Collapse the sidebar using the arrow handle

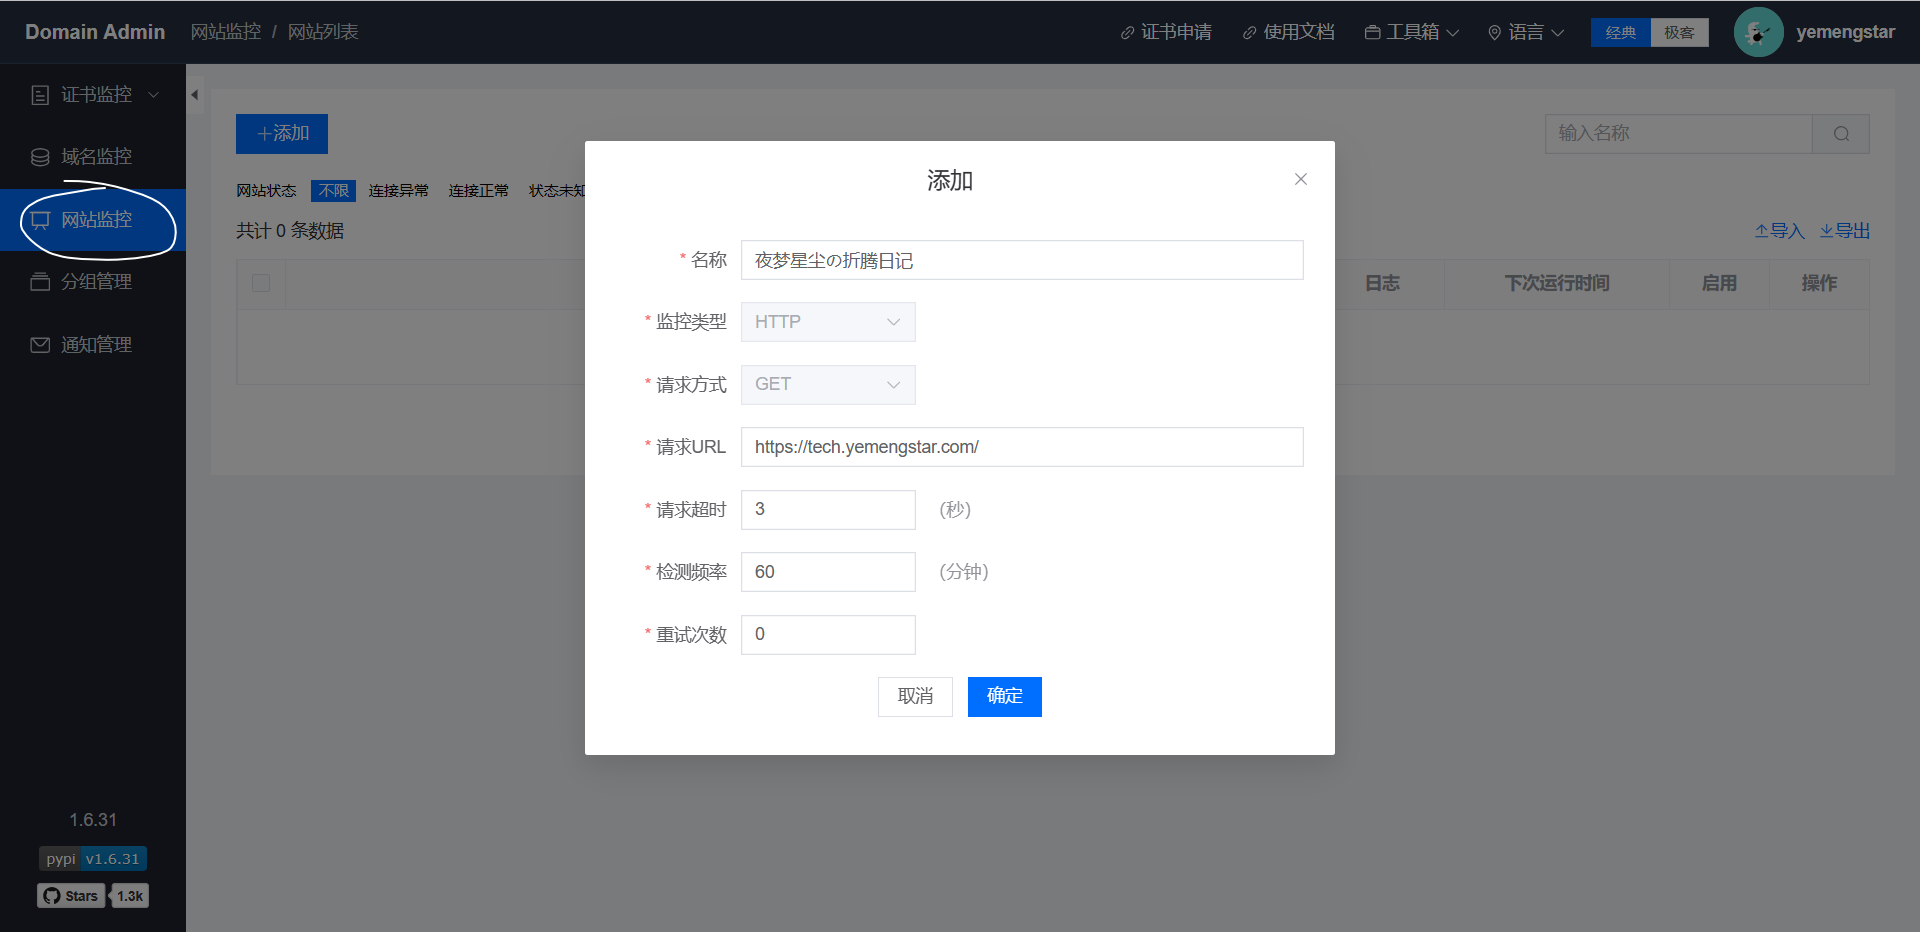[x=195, y=95]
